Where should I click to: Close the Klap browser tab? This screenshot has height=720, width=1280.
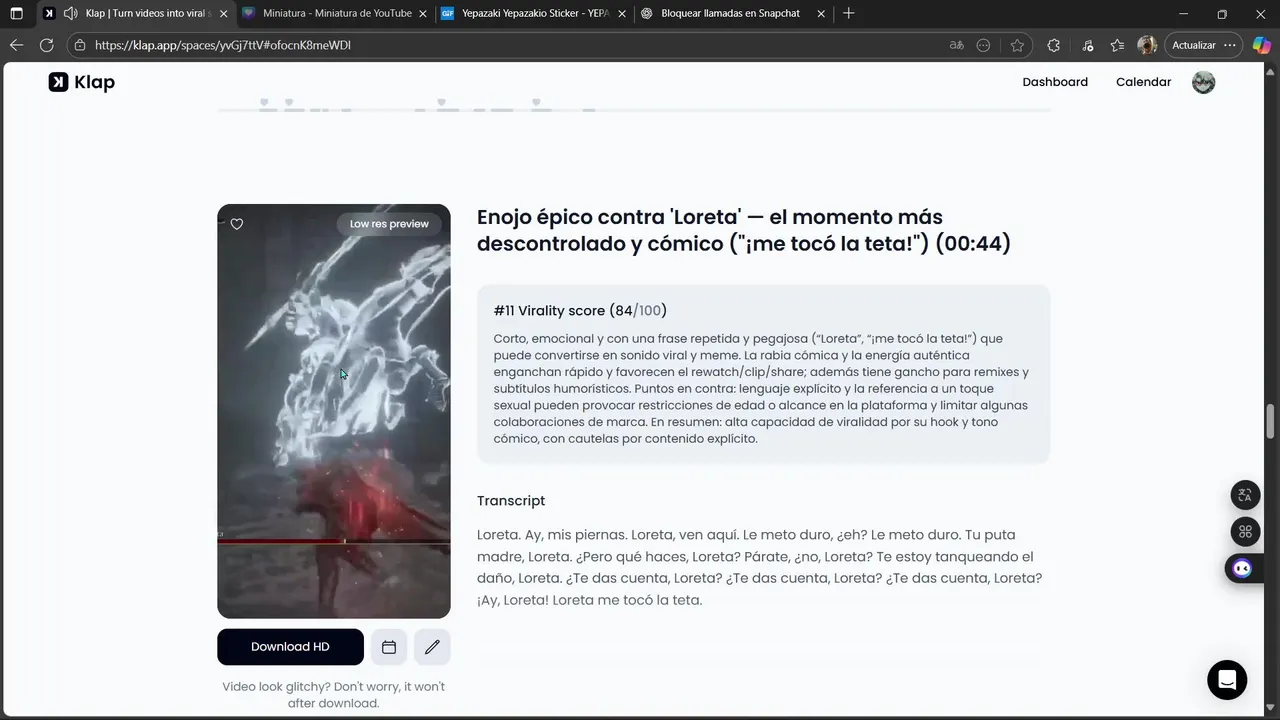tap(223, 13)
